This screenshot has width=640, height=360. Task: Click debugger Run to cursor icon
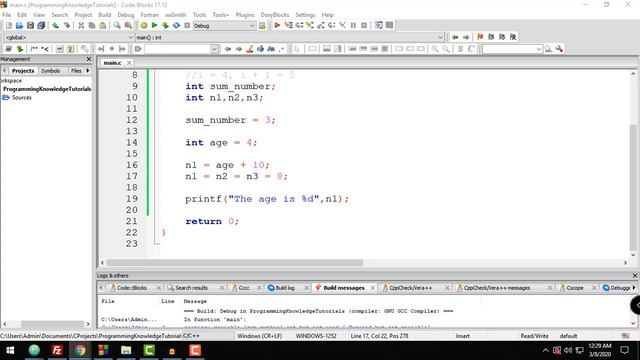coord(288,25)
